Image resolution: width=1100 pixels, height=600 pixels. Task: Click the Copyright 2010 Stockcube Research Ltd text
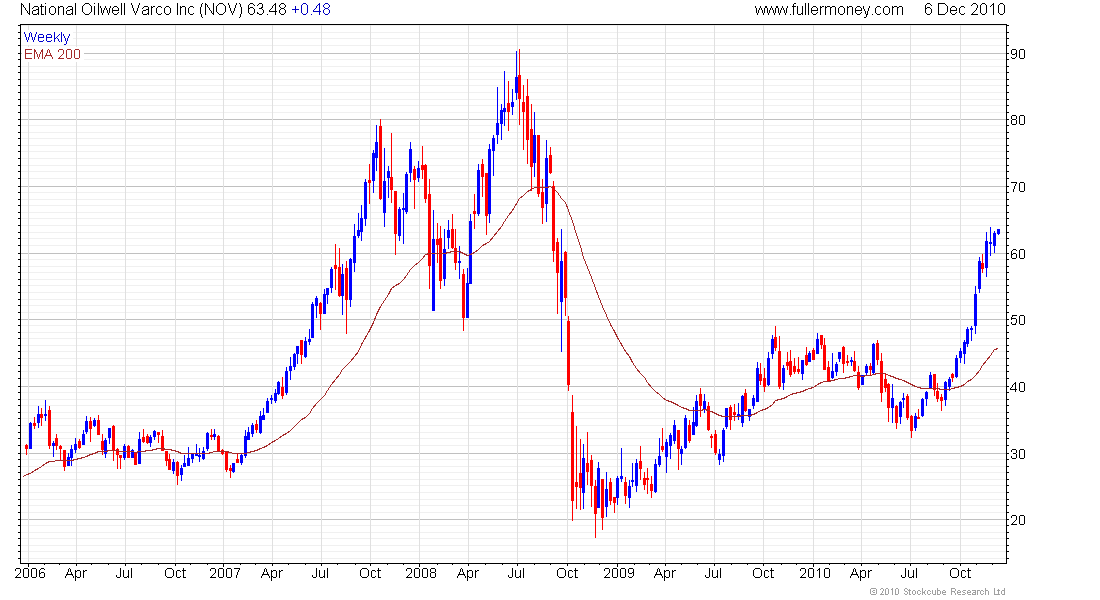click(937, 592)
